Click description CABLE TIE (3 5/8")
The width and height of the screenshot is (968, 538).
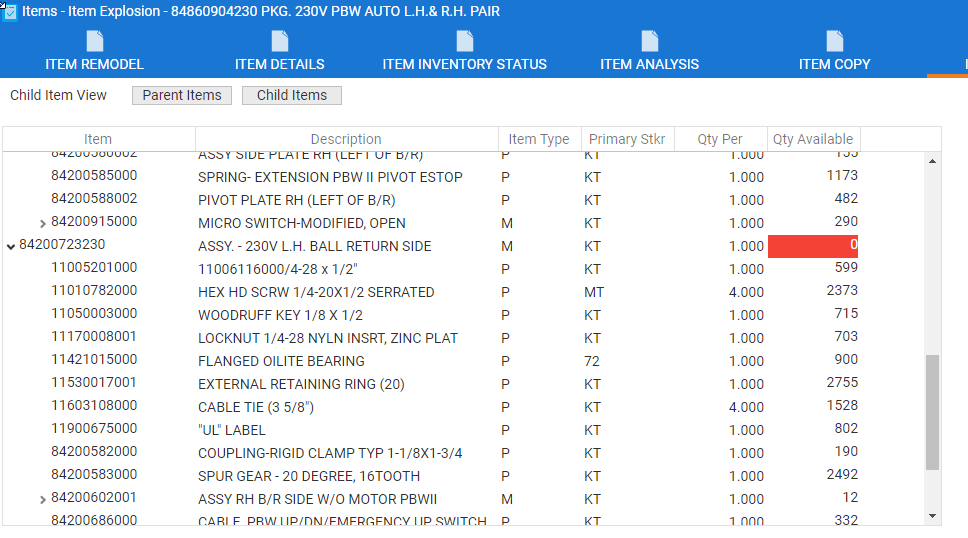click(256, 407)
